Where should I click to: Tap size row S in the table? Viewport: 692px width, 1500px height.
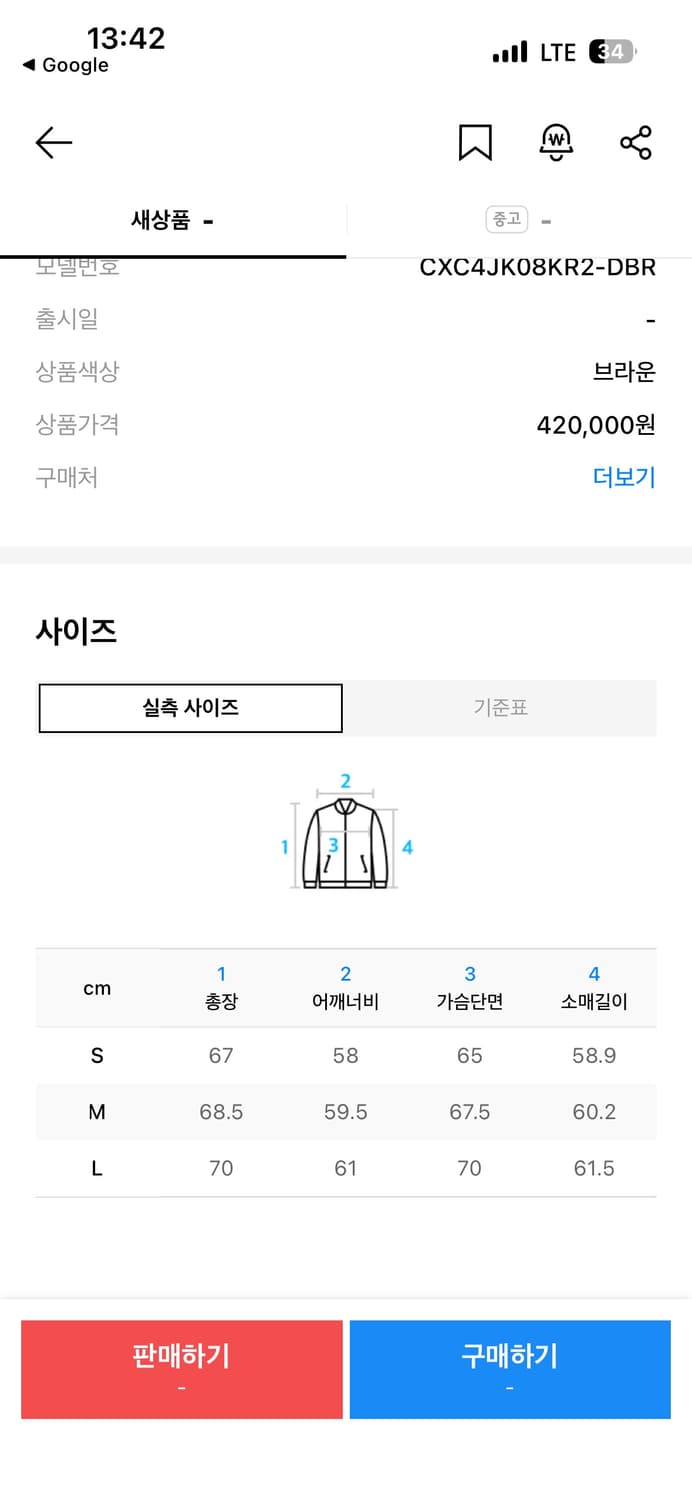97,1055
